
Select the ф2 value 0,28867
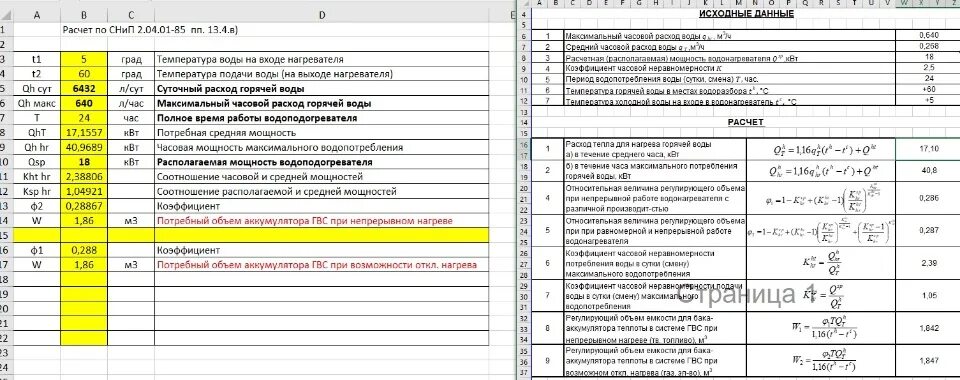coord(84,206)
